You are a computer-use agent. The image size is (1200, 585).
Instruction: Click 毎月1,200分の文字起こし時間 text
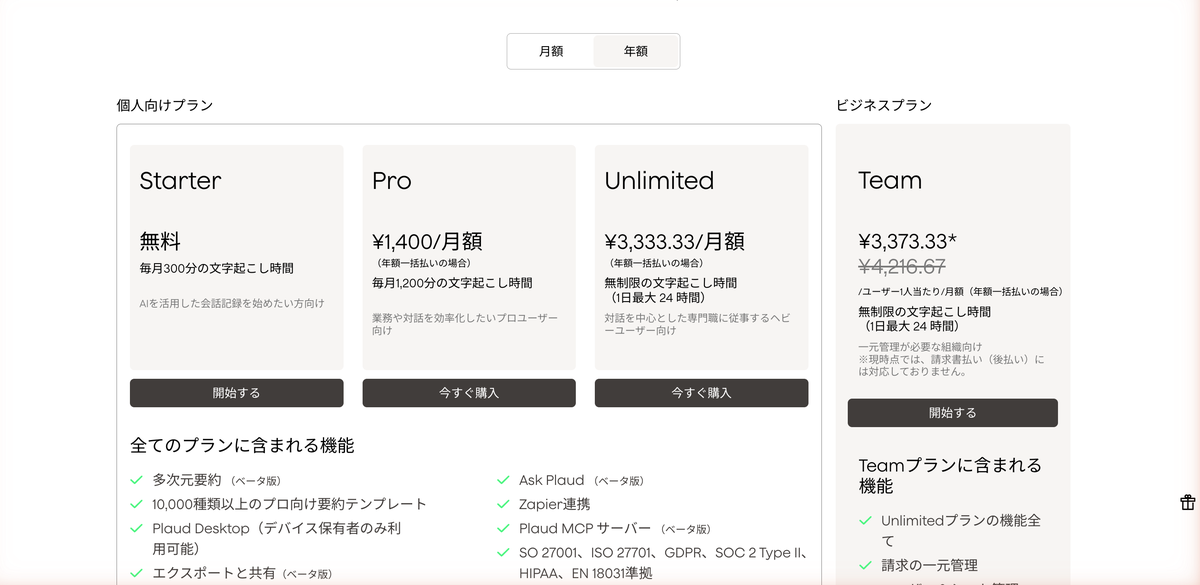[452, 283]
